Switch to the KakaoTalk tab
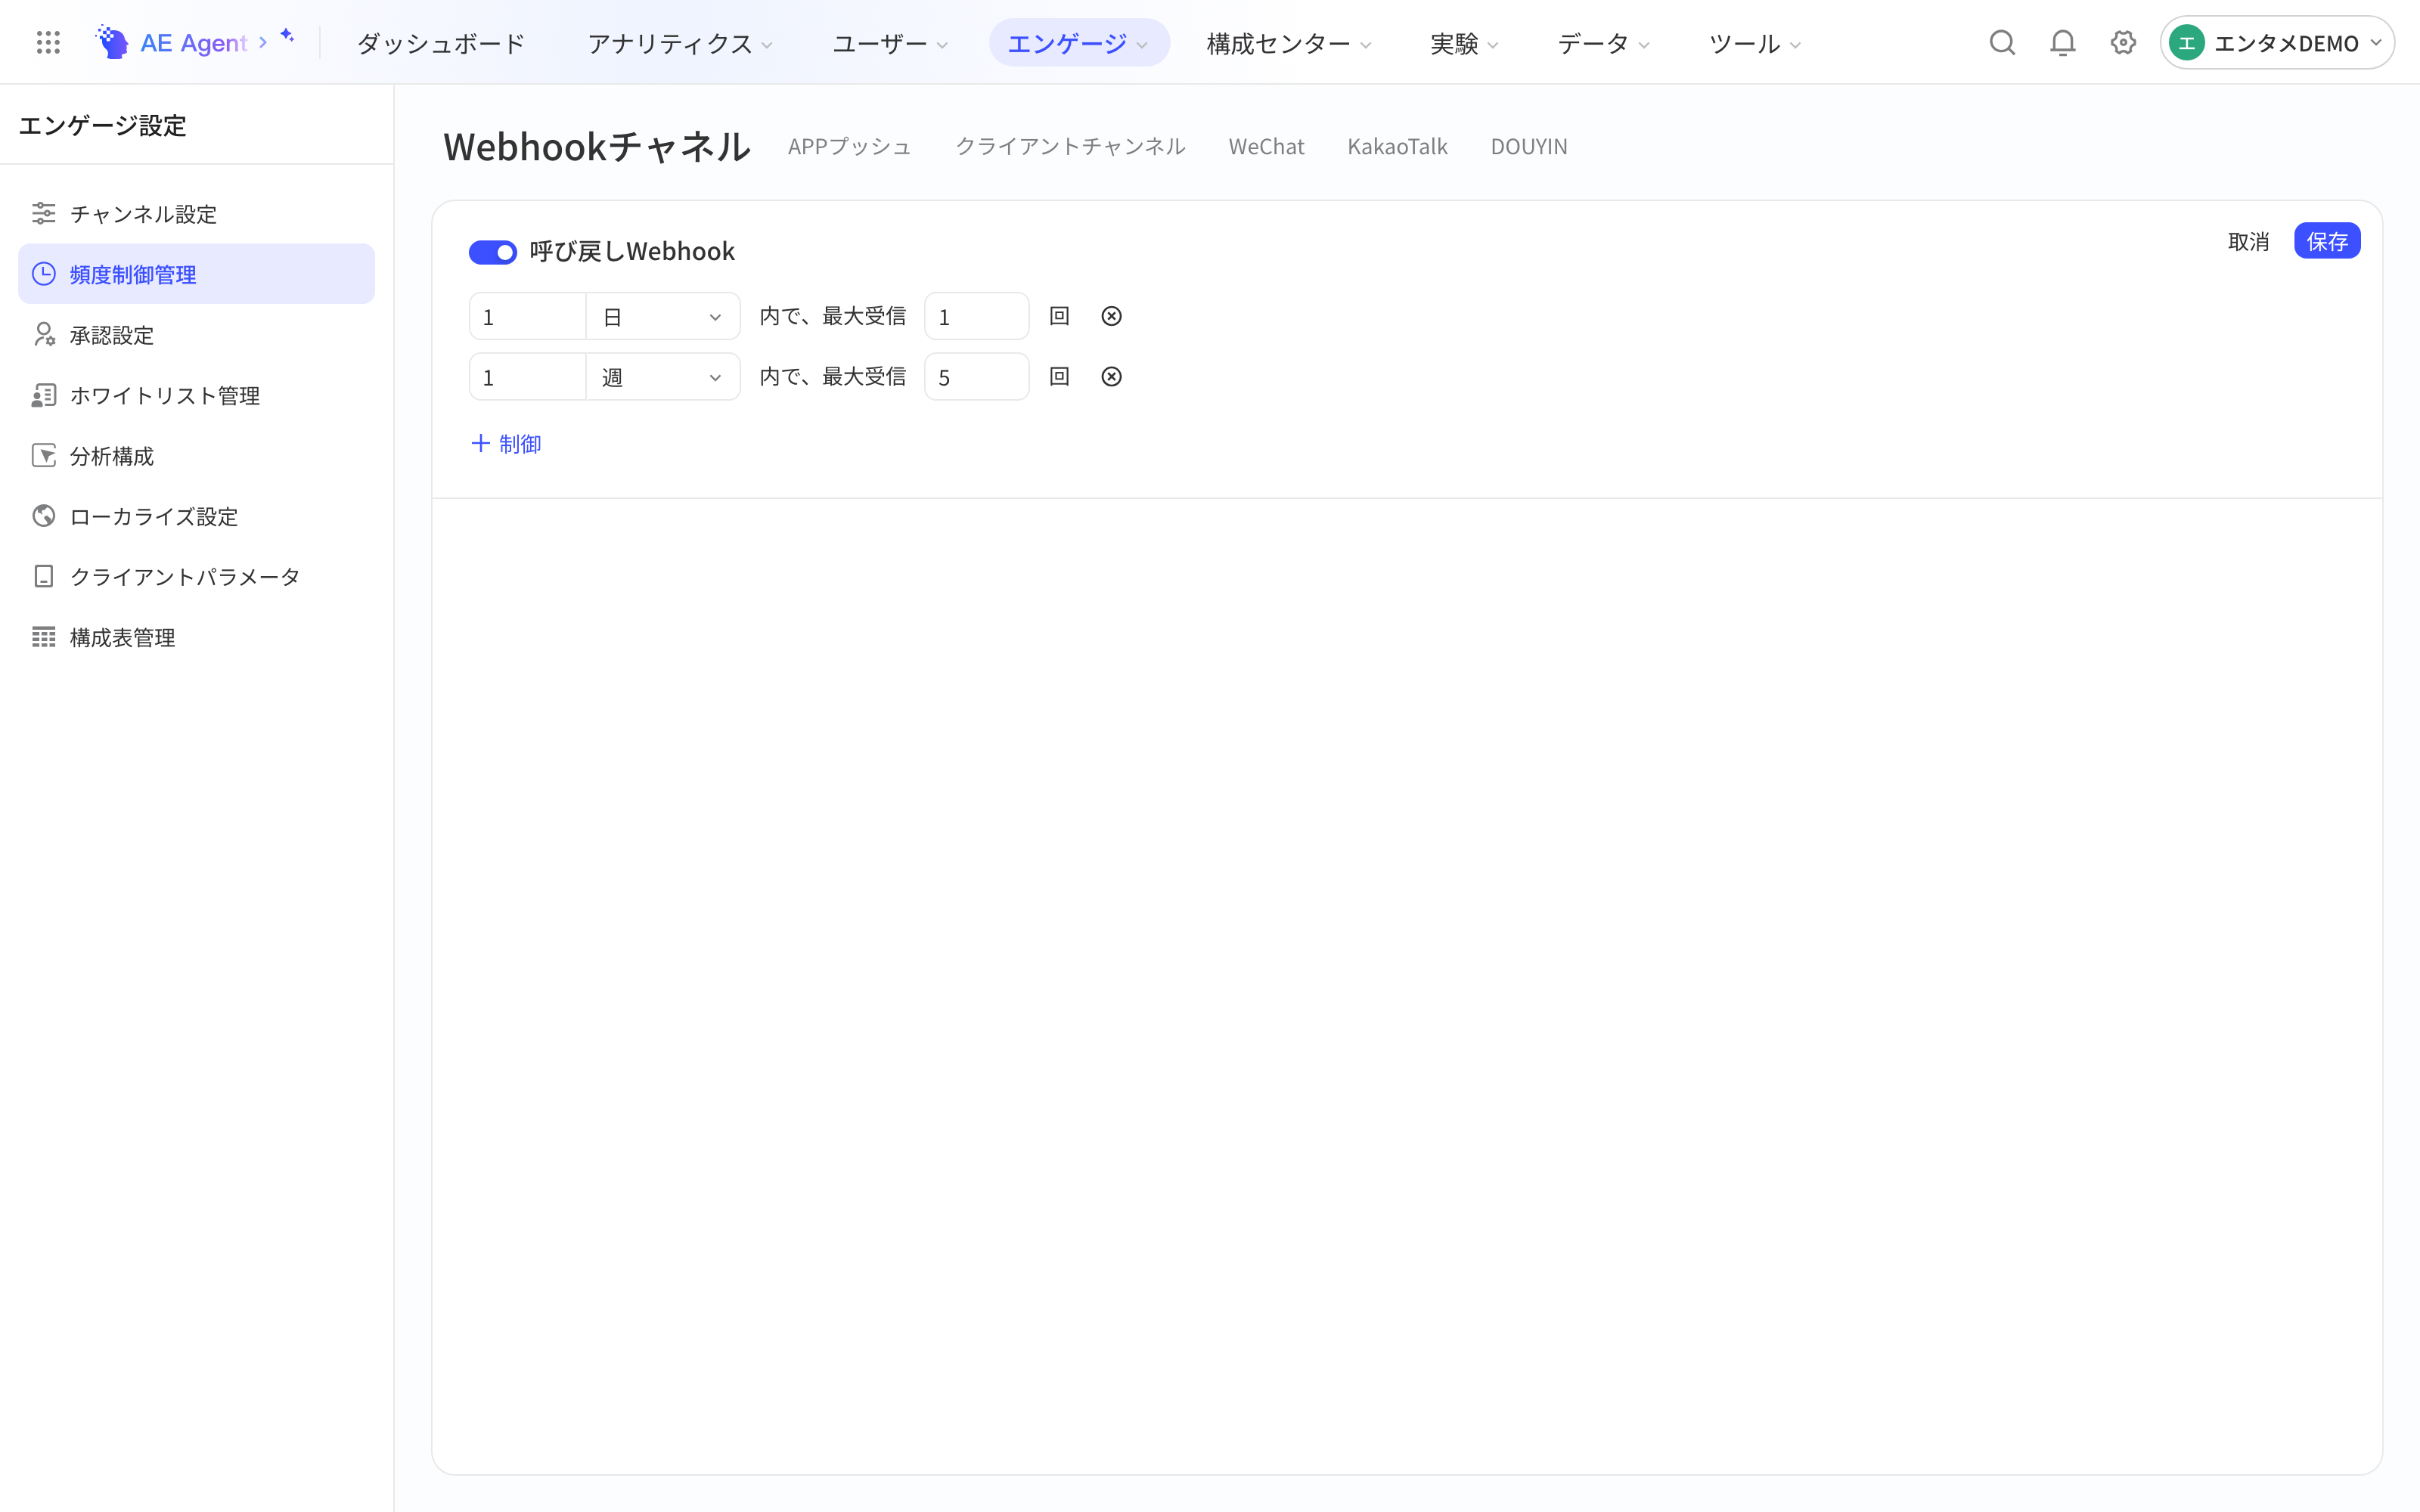 [x=1397, y=146]
